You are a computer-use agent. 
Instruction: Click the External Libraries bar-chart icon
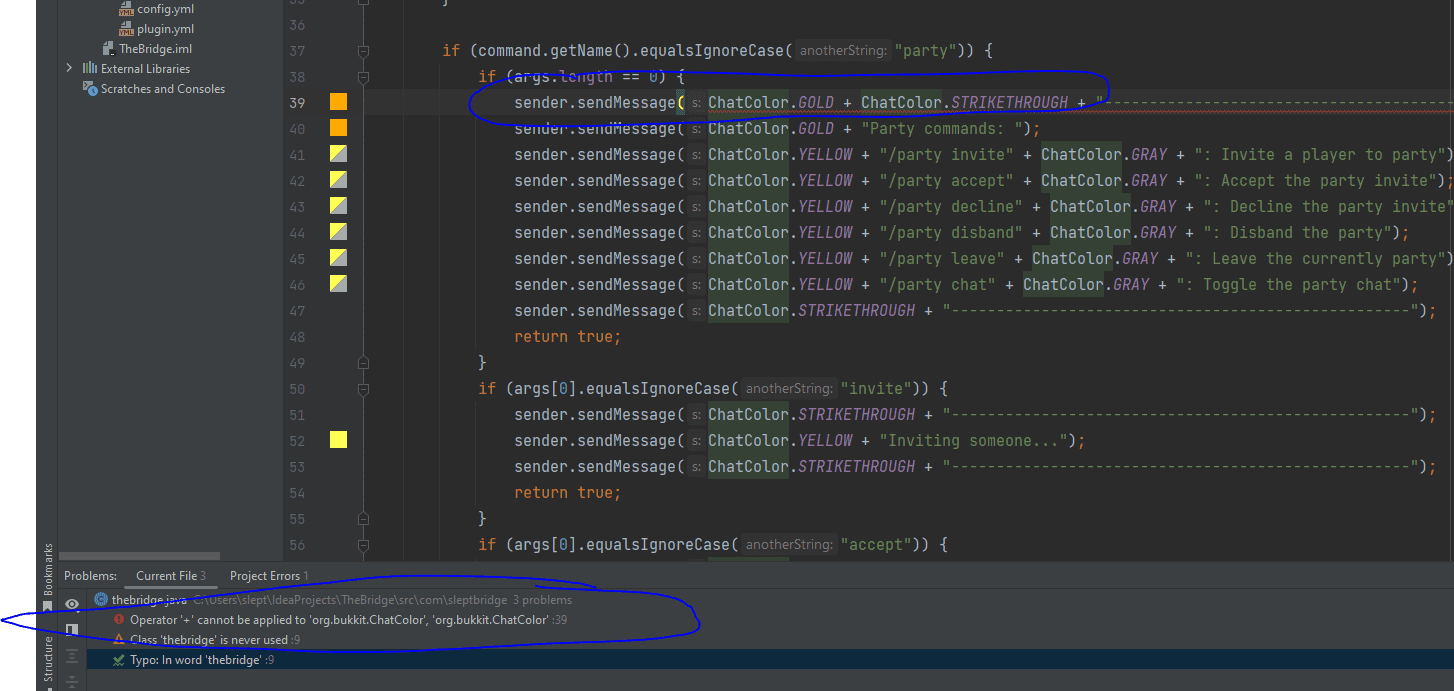(90, 69)
